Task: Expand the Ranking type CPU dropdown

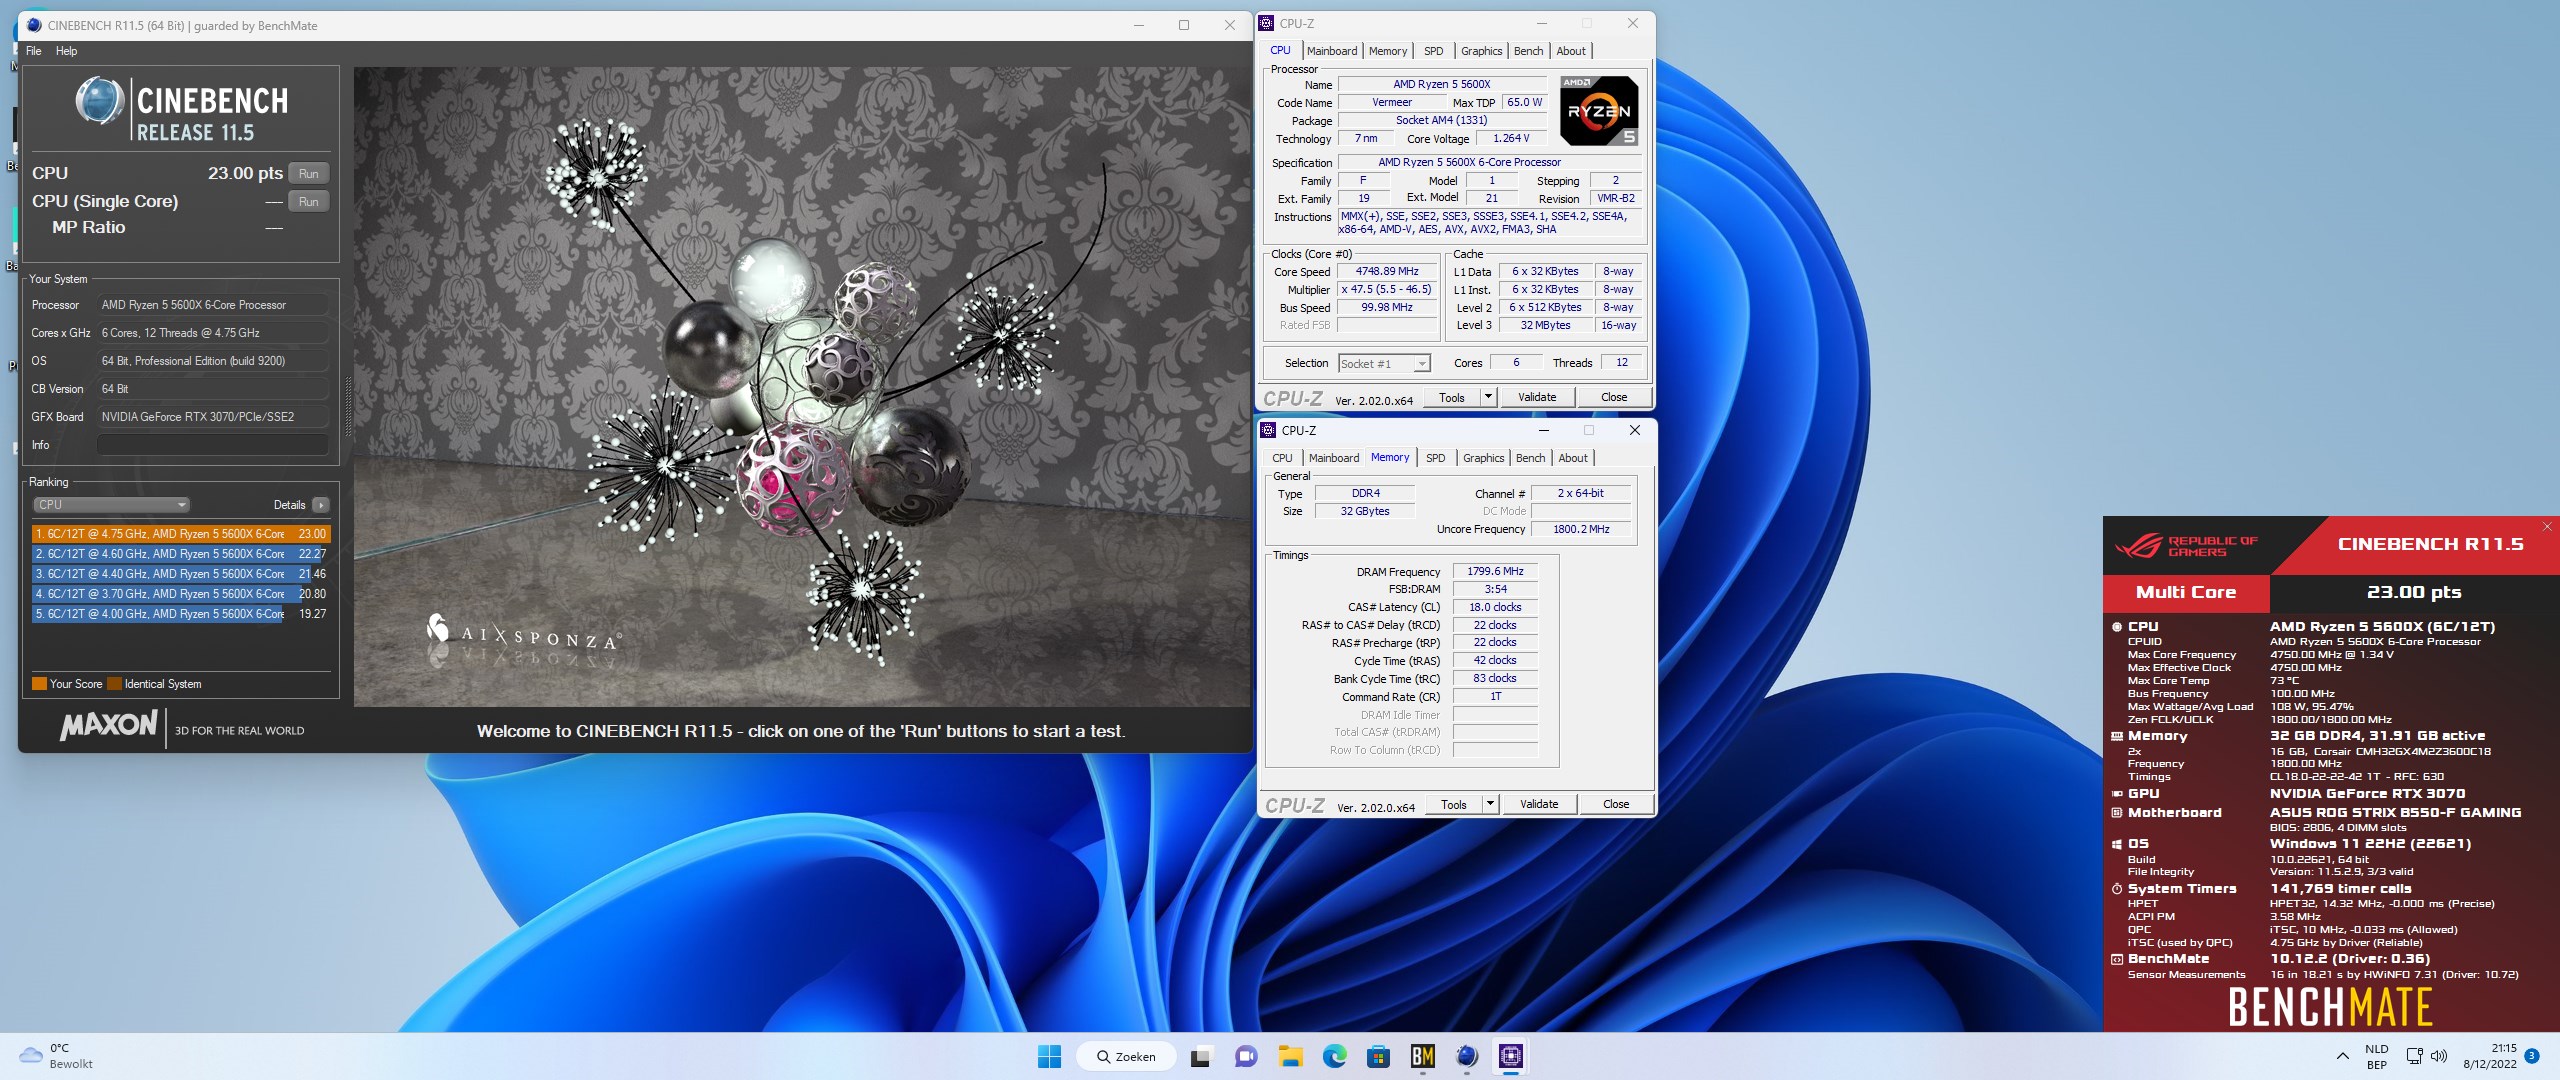Action: point(111,505)
